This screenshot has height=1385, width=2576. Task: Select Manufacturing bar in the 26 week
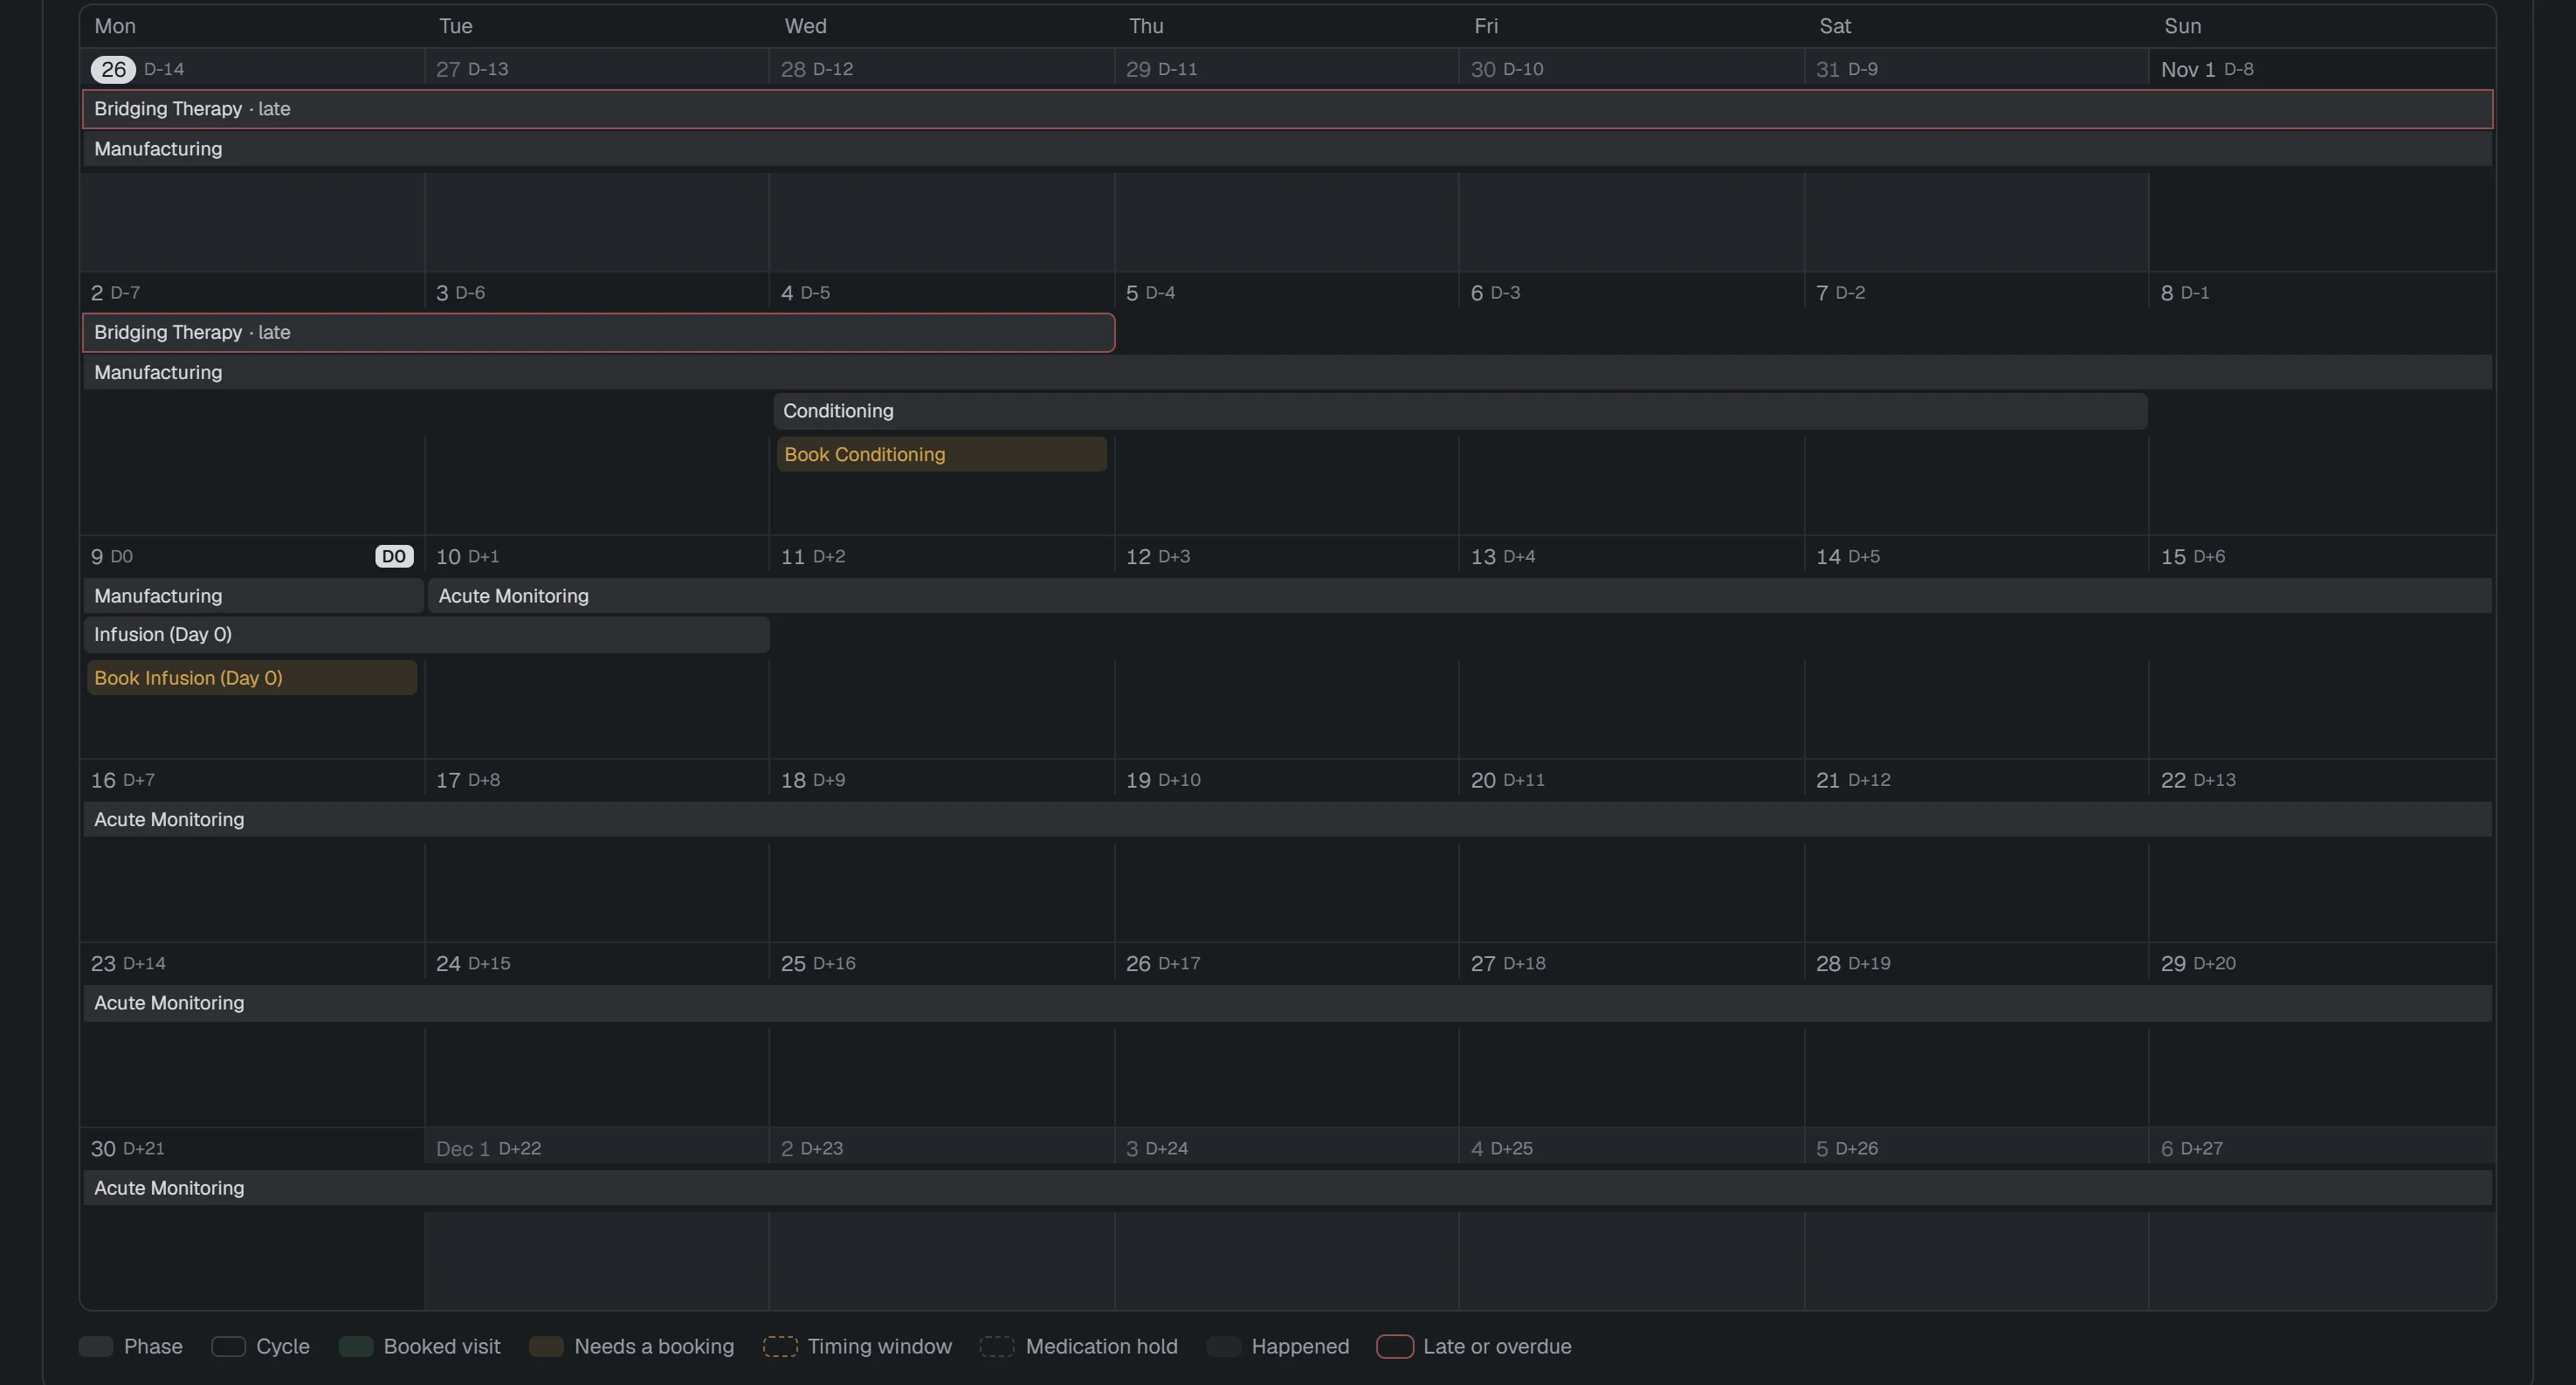pyautogui.click(x=1287, y=149)
